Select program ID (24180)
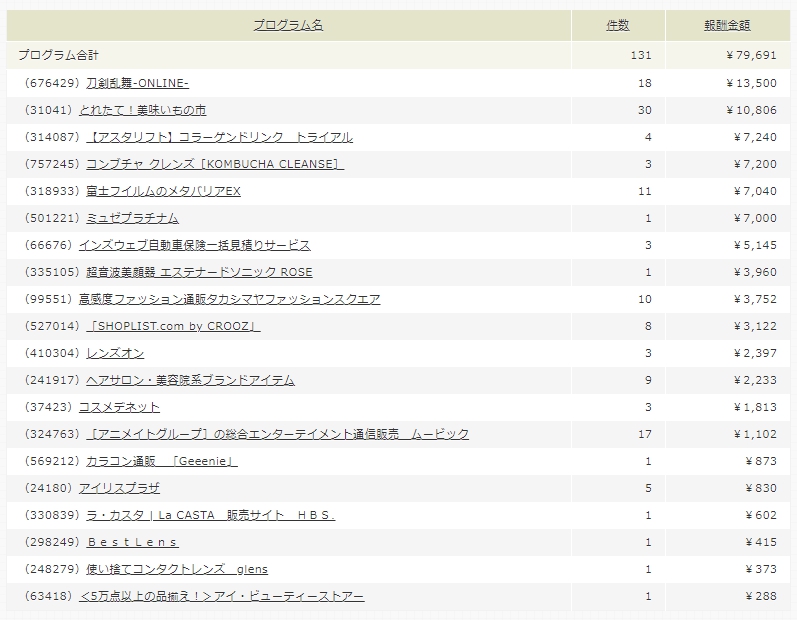 [x=48, y=487]
